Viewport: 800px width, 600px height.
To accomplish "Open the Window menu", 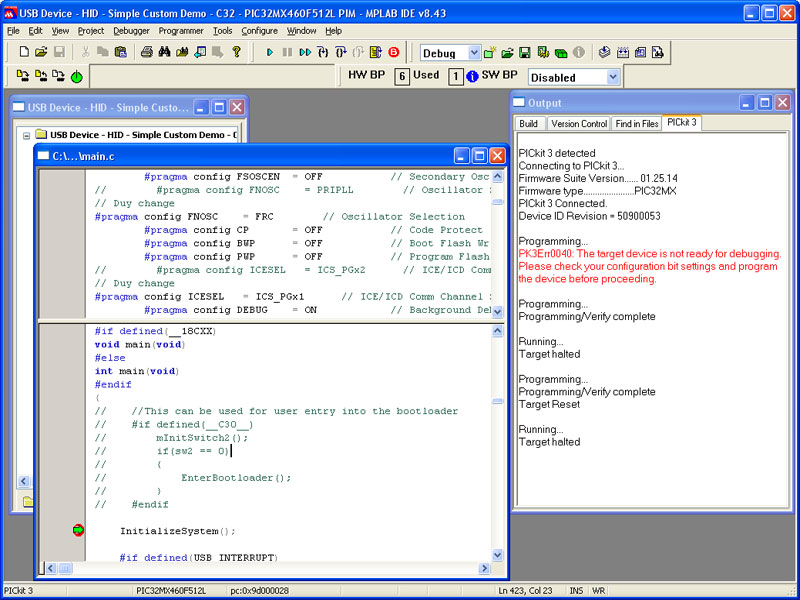I will click(301, 31).
